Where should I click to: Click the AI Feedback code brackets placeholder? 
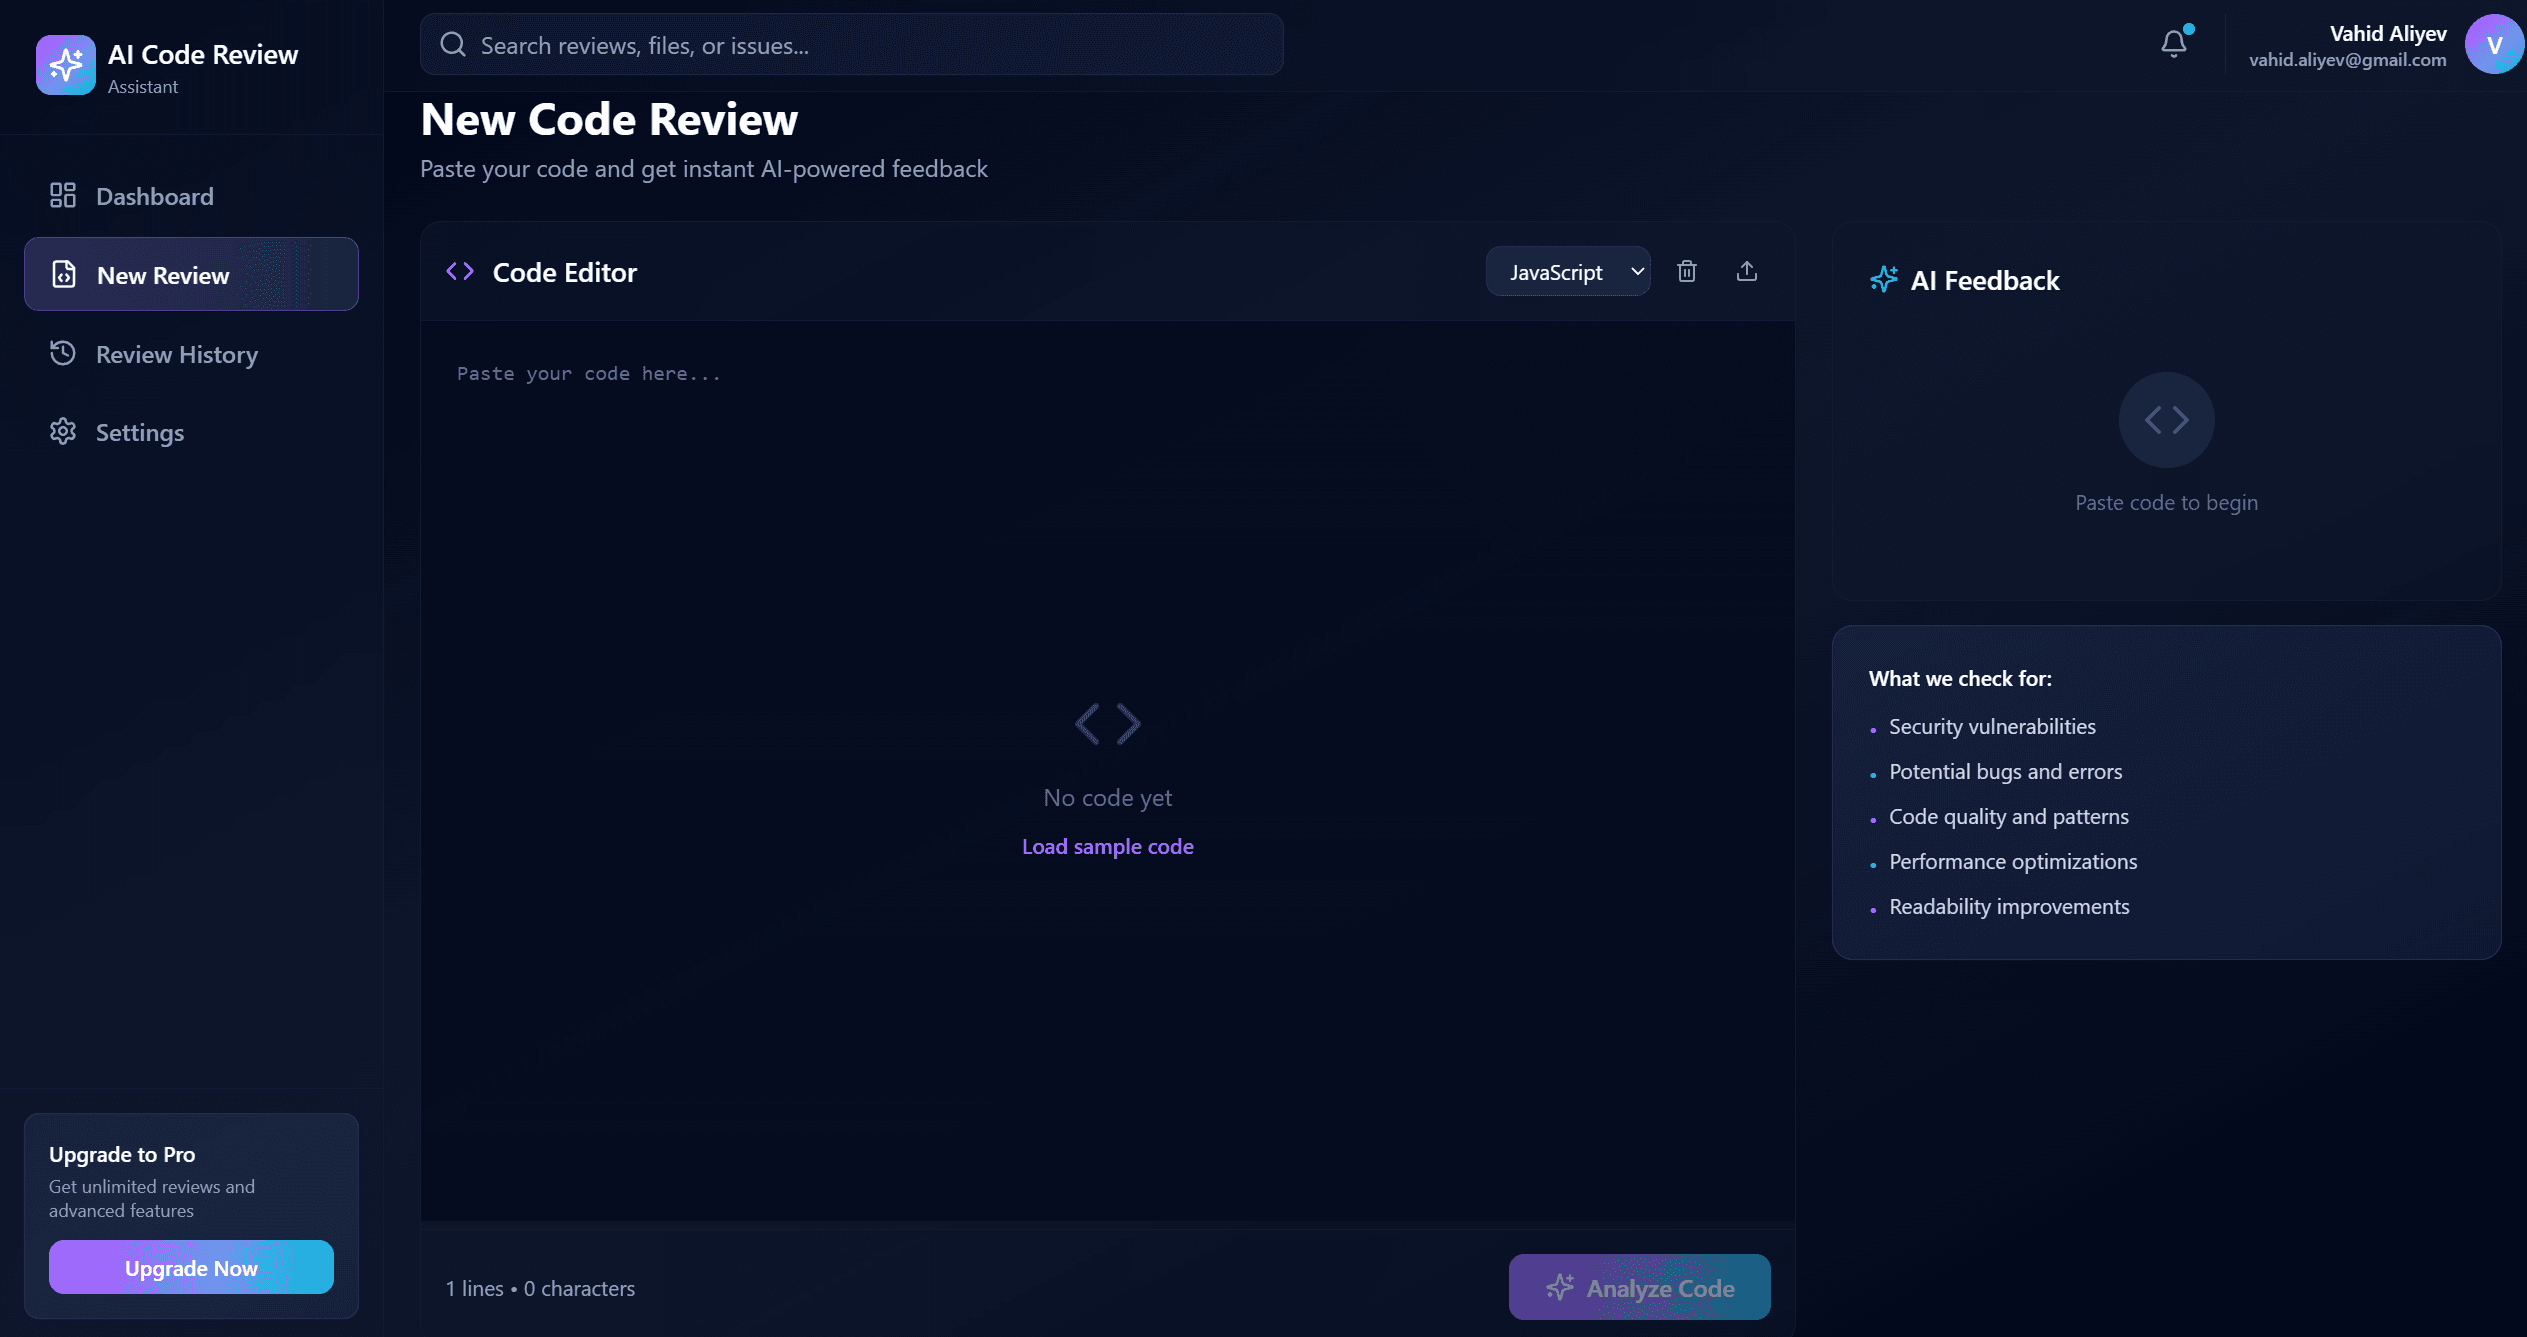click(x=2166, y=420)
